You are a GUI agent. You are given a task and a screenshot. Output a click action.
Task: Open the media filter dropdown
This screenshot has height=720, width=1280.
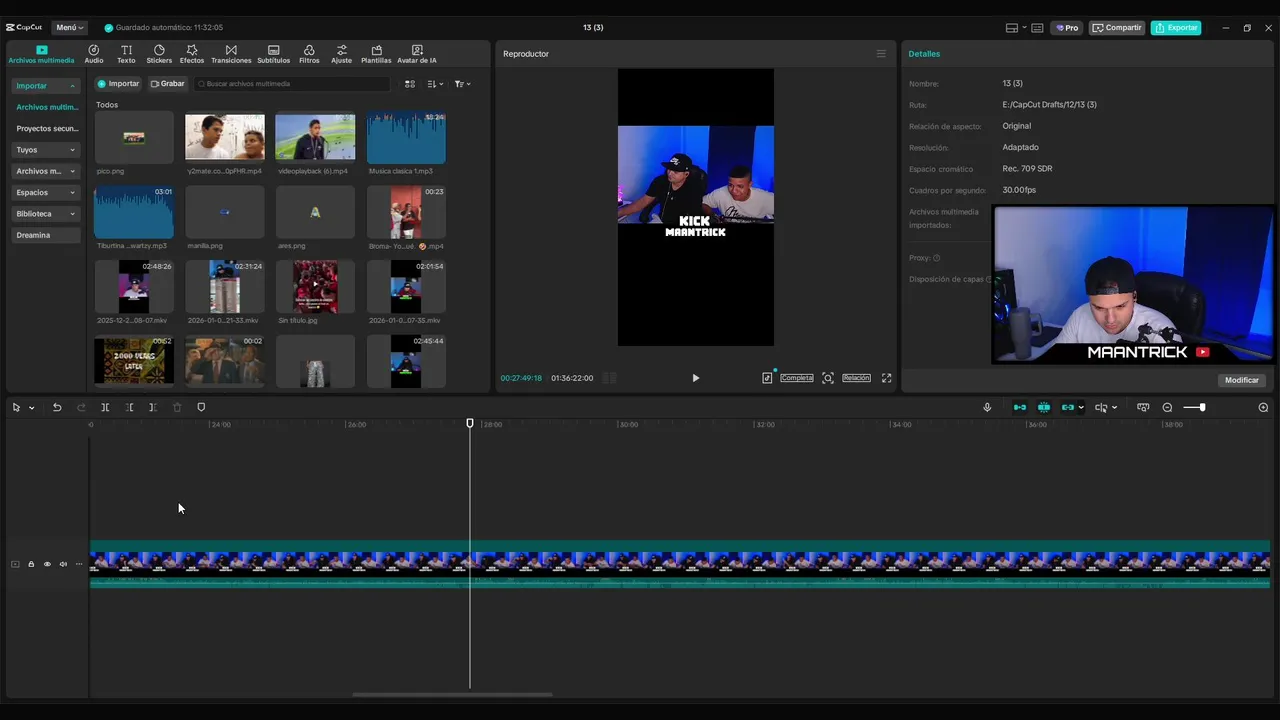tap(462, 84)
